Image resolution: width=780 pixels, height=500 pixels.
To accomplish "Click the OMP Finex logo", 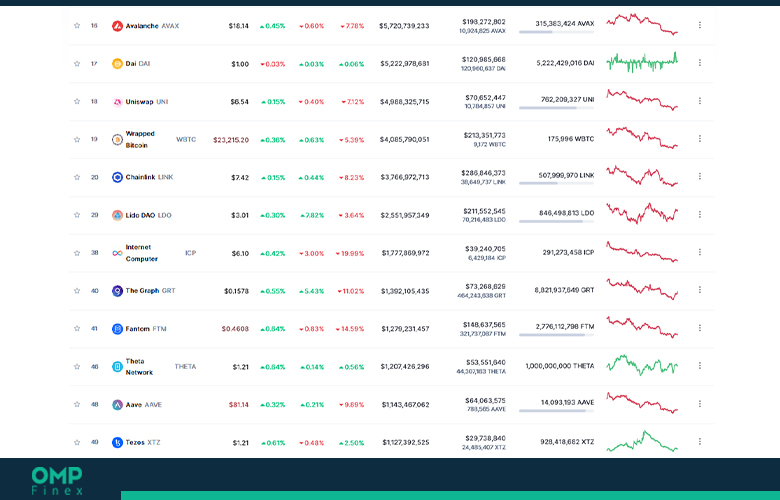I will (x=57, y=481).
